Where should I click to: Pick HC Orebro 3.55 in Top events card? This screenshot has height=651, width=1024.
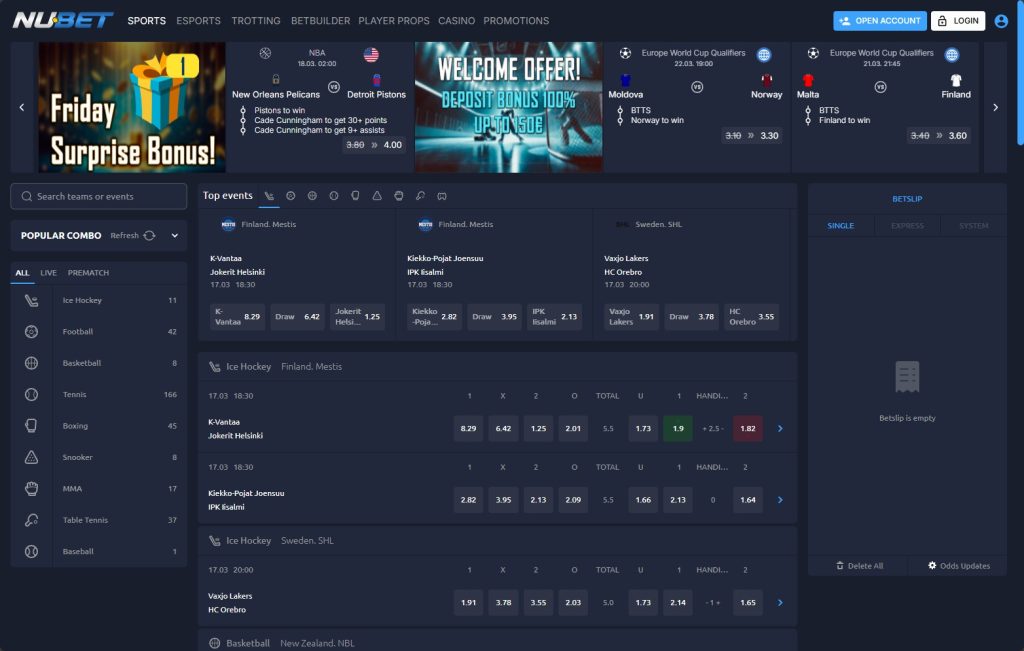click(751, 317)
